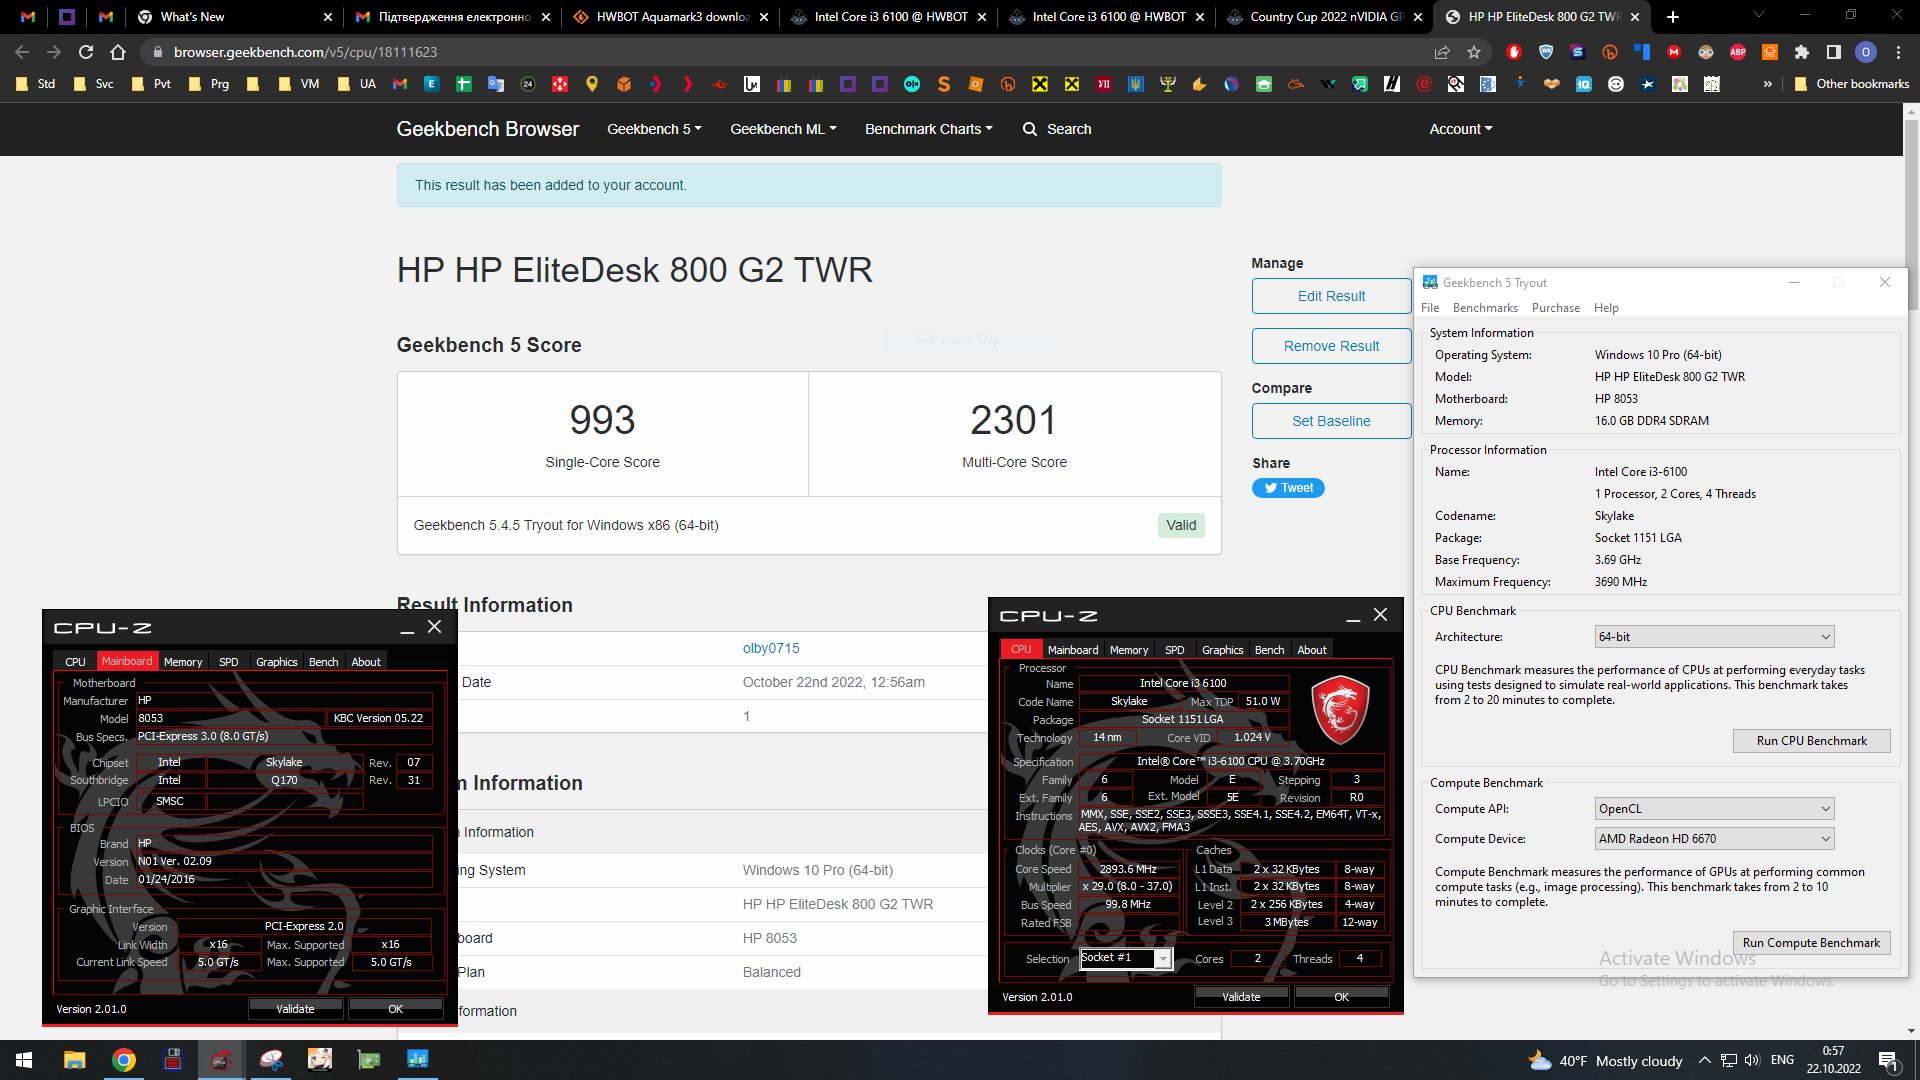Open Windows Start menu
The height and width of the screenshot is (1080, 1920).
(x=24, y=1060)
